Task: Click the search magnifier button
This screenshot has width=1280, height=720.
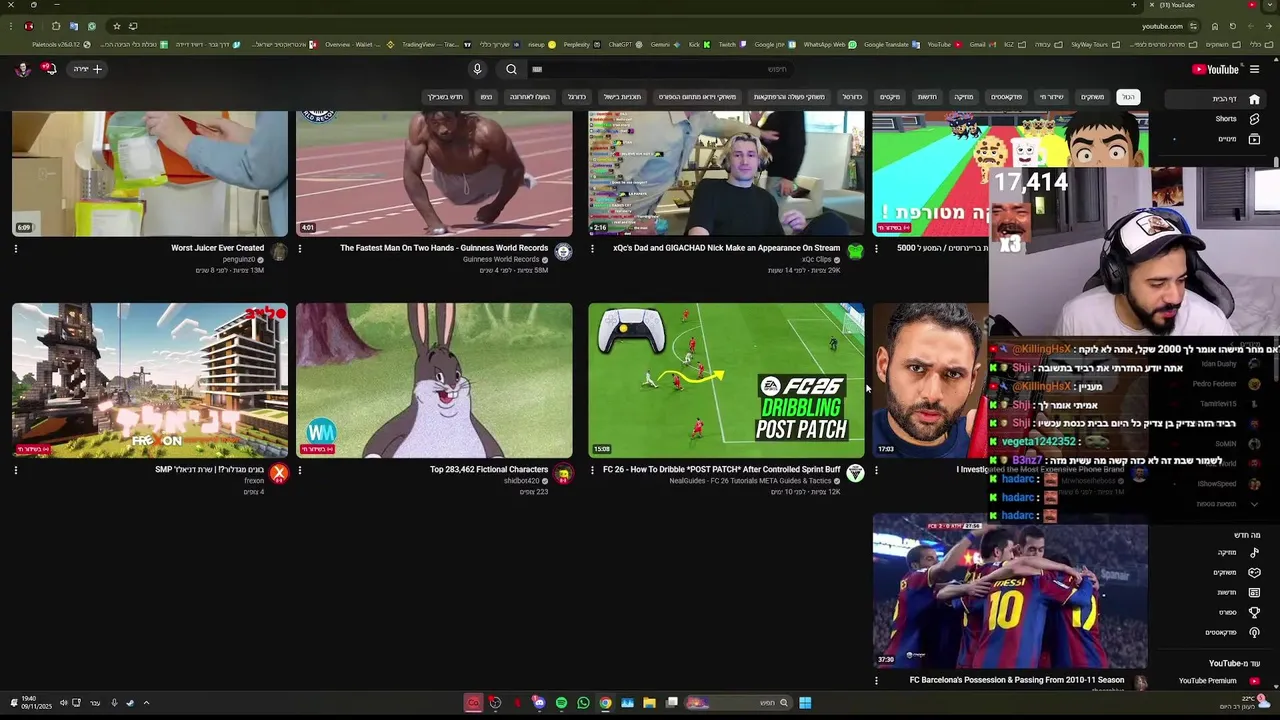Action: (511, 69)
